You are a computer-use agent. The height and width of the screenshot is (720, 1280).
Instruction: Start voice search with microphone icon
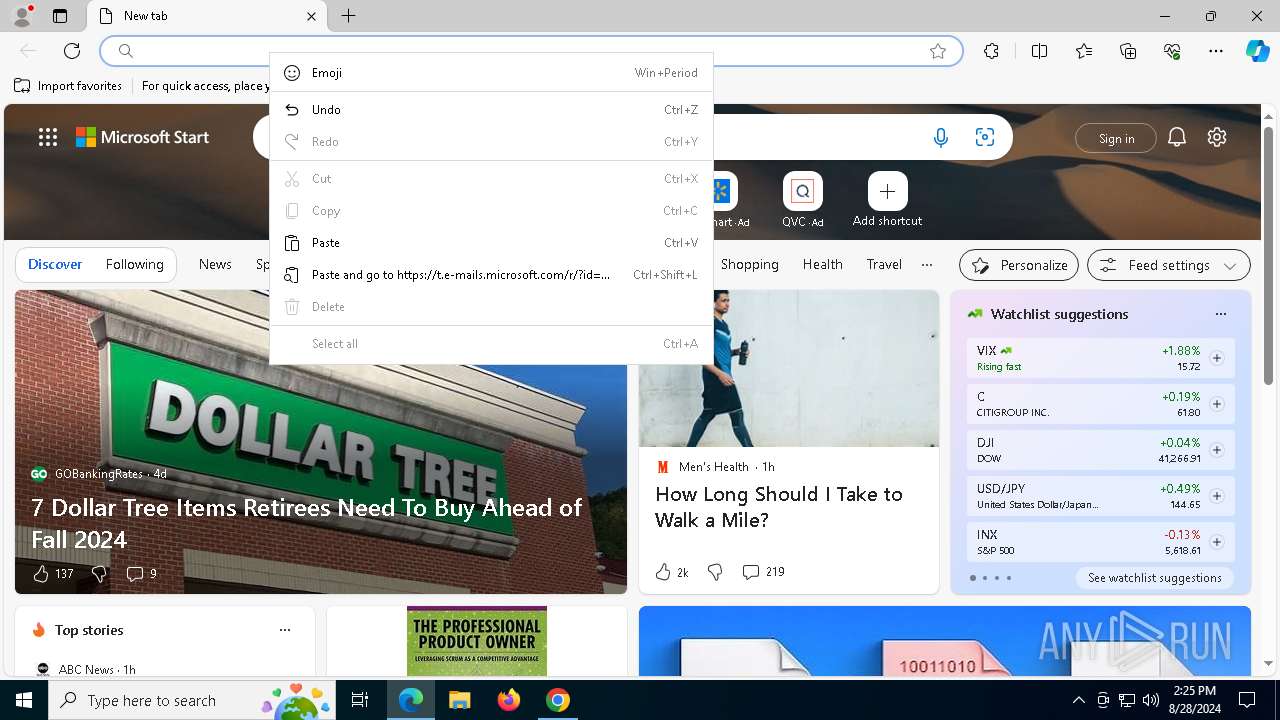click(941, 138)
